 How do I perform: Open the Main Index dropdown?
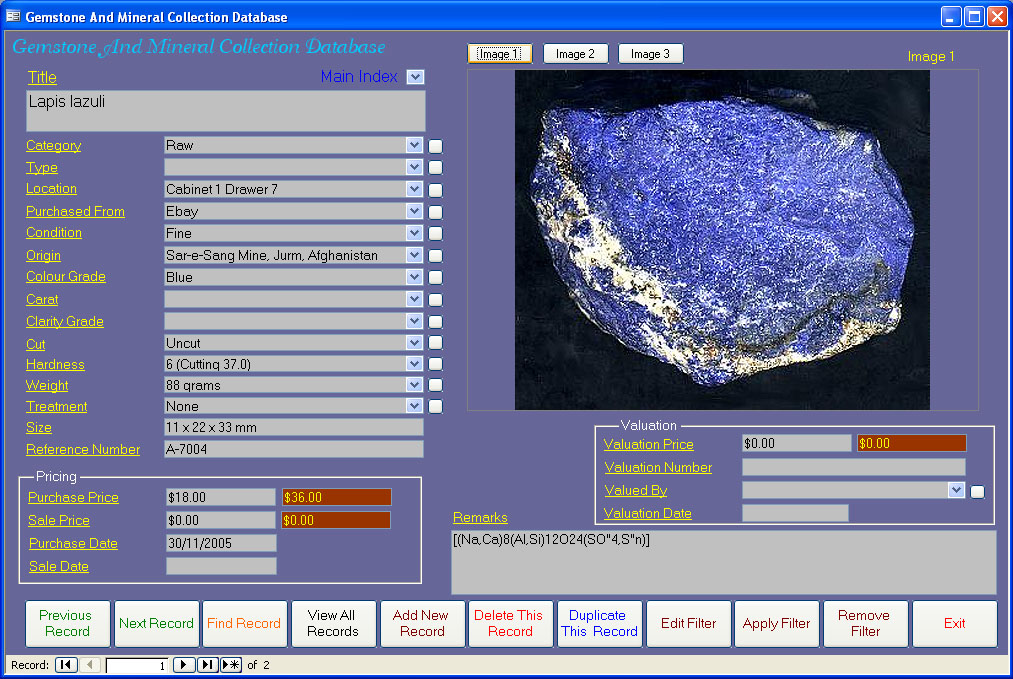click(415, 77)
